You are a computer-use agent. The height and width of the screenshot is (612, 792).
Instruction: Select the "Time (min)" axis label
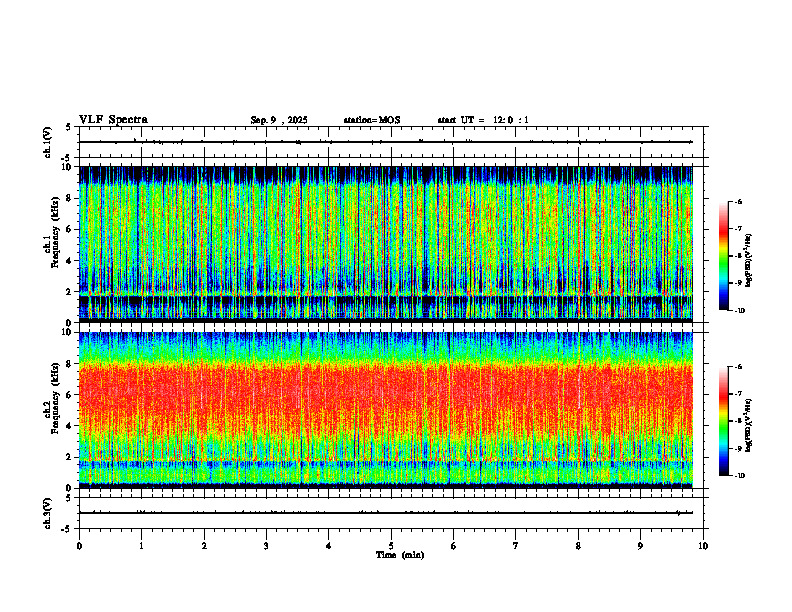point(400,555)
